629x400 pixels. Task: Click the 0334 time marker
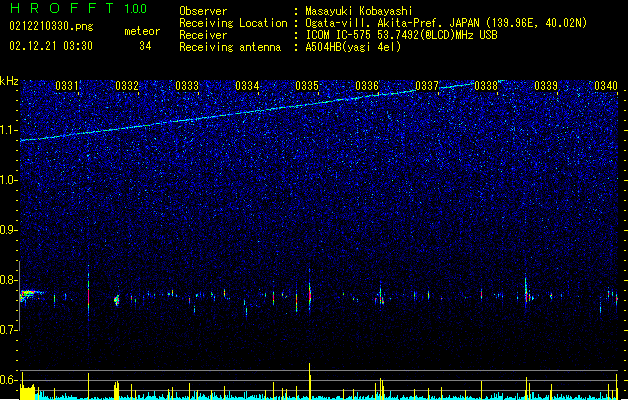point(247,86)
